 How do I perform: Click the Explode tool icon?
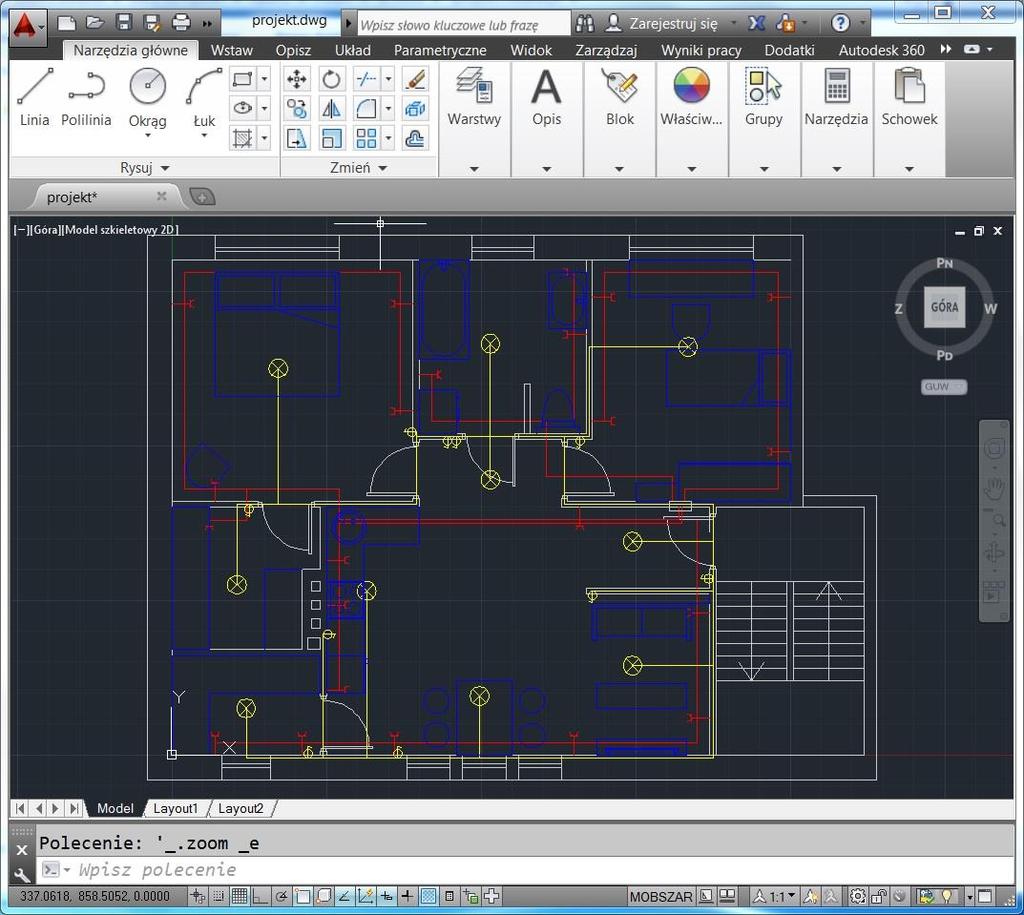(415, 108)
